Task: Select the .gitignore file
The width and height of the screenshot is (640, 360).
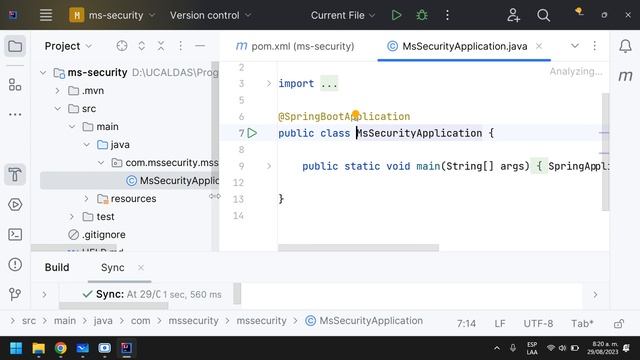Action: [97, 235]
